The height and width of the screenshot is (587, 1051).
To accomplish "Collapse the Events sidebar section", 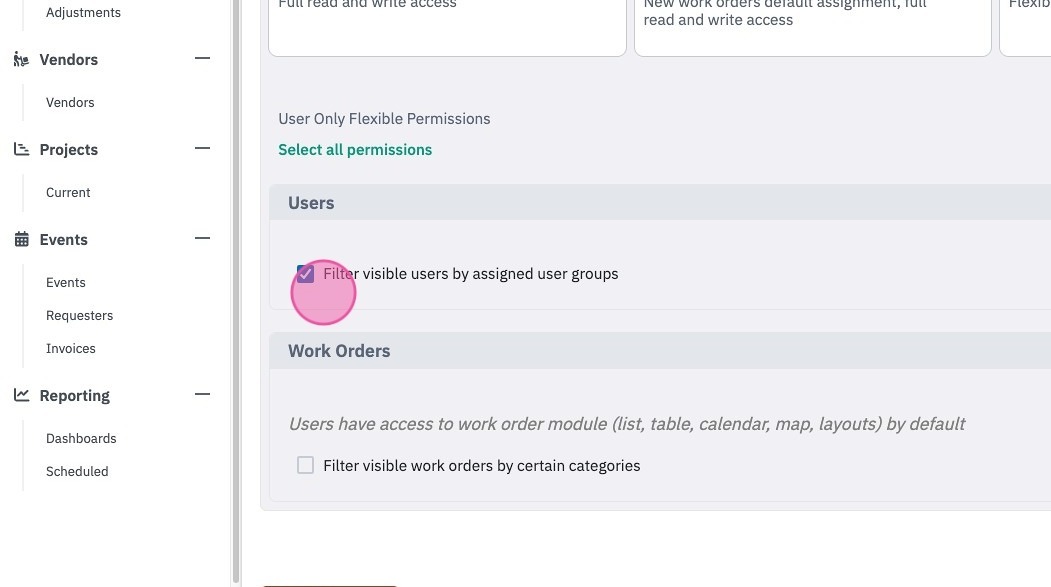I will [202, 238].
